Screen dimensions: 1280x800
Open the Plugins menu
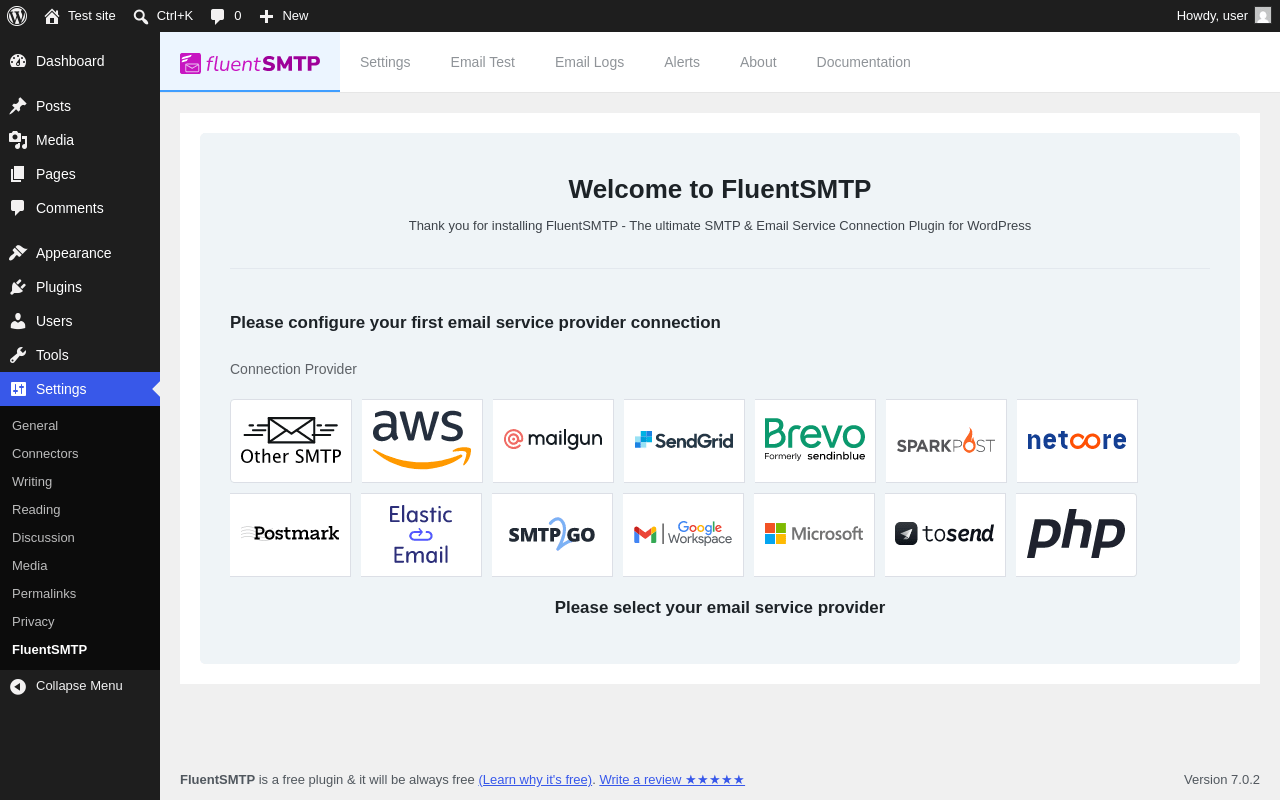coord(80,287)
